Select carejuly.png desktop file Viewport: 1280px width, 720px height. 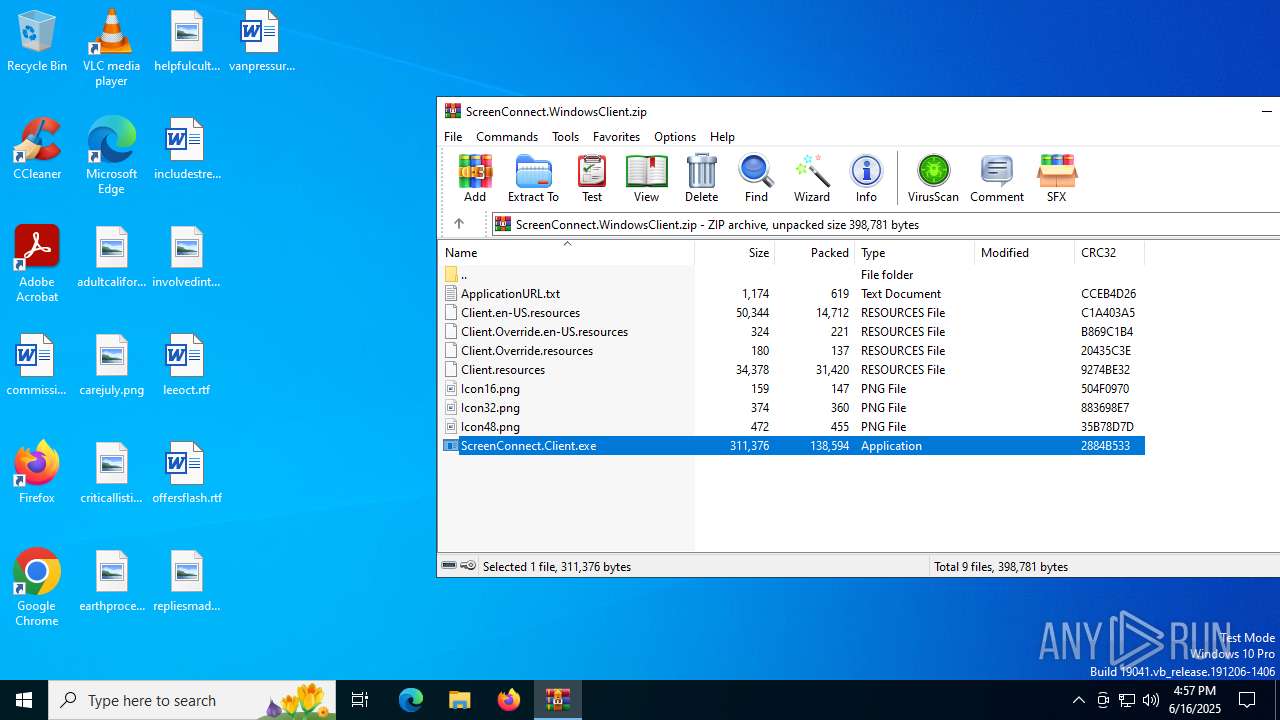point(111,365)
